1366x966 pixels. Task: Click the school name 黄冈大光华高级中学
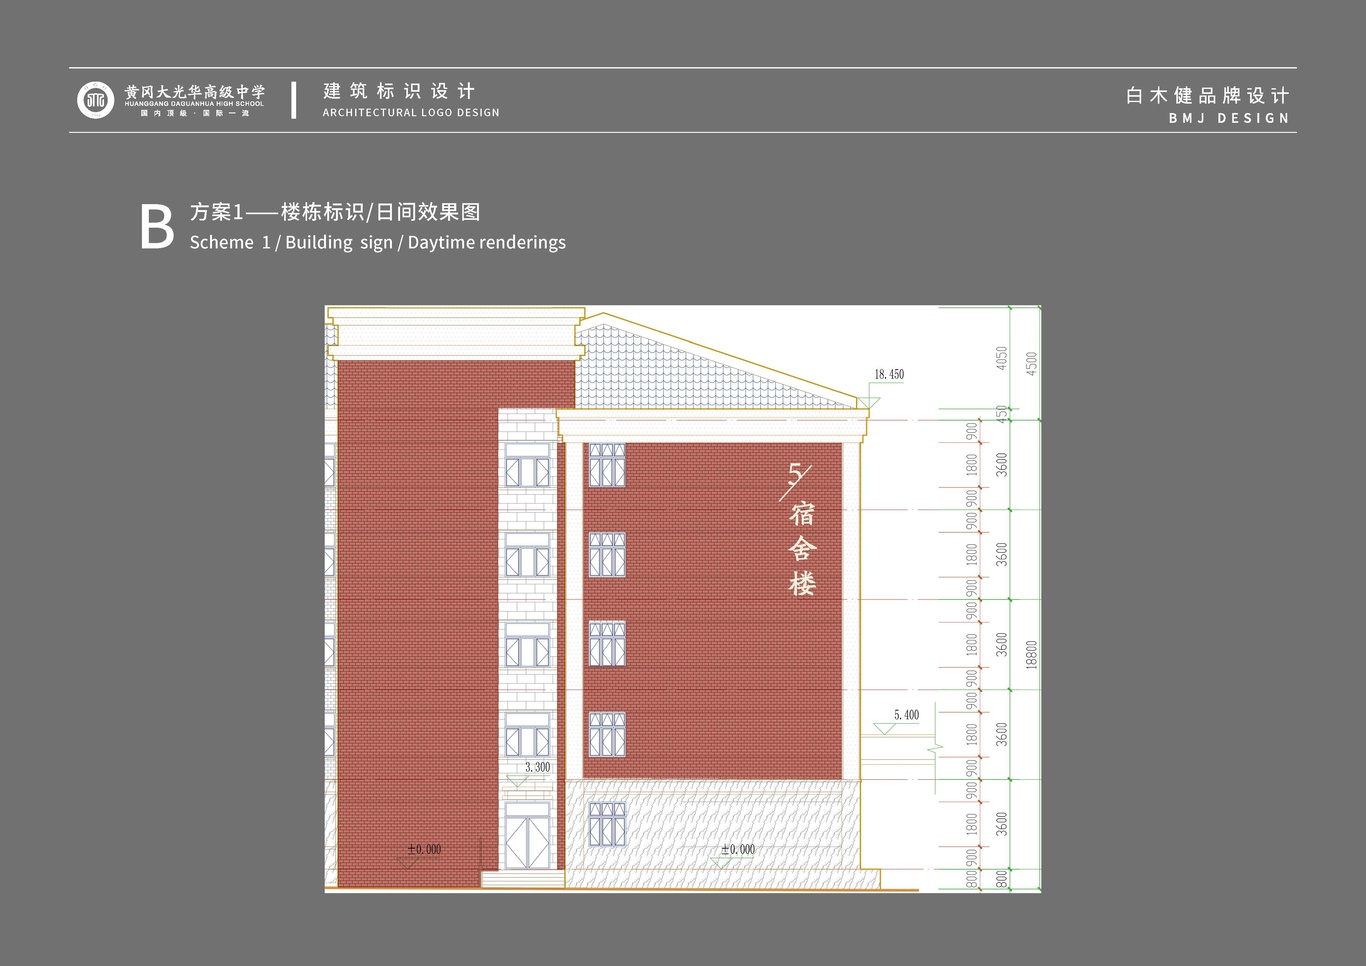195,91
